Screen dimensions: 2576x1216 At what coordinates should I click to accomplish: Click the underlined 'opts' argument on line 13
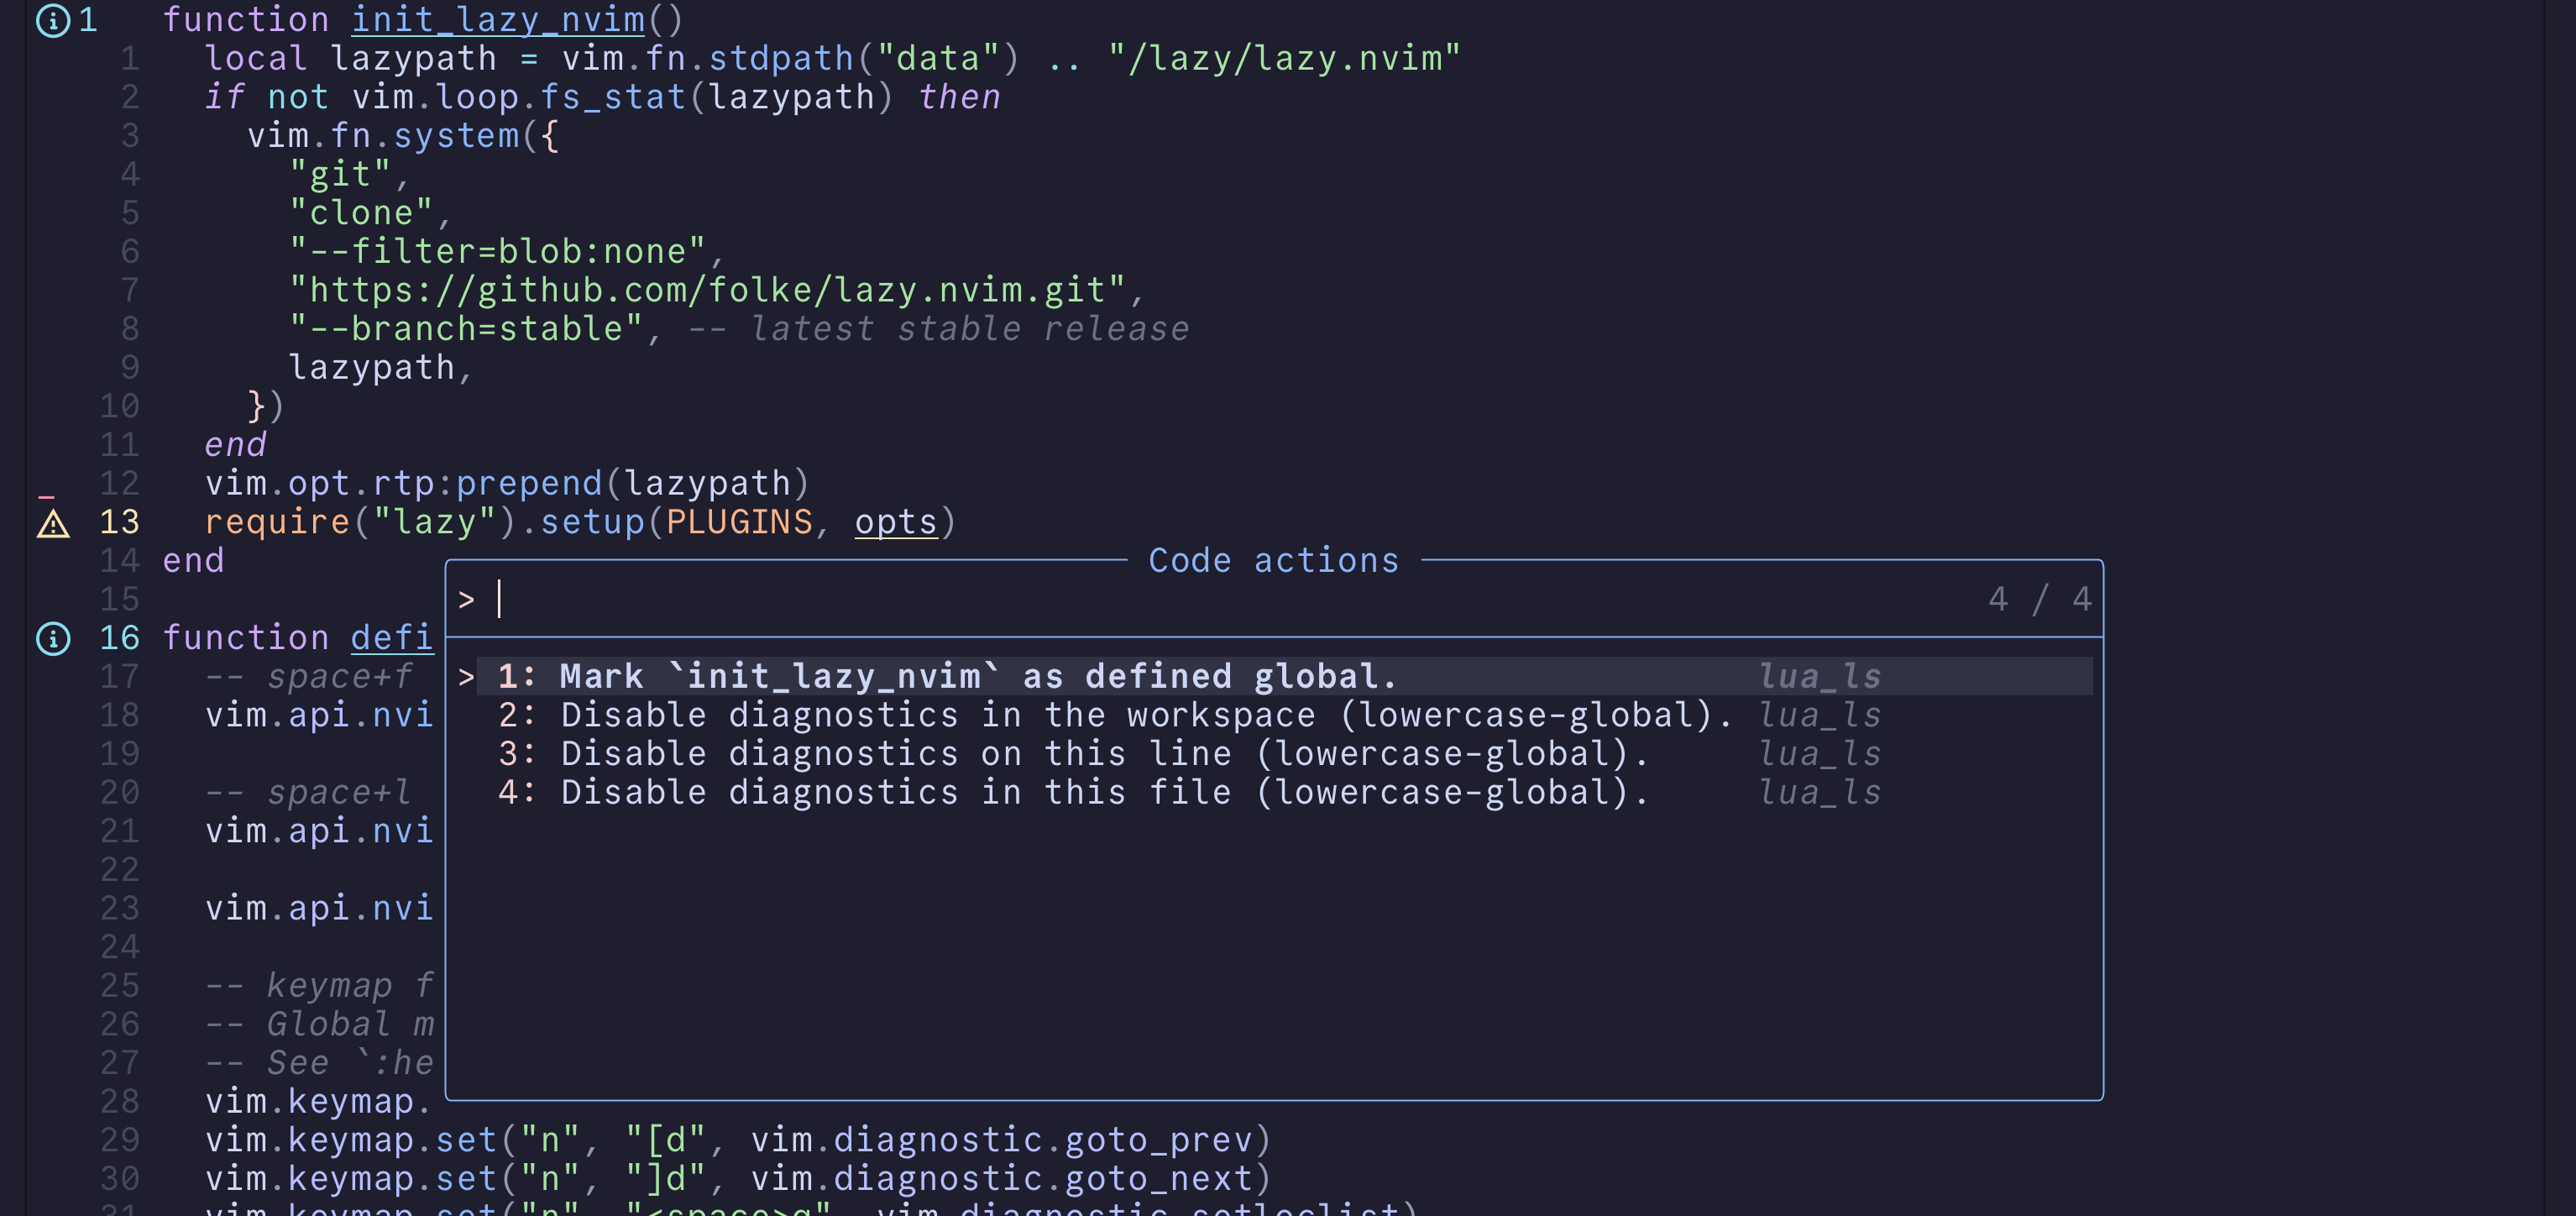(895, 523)
